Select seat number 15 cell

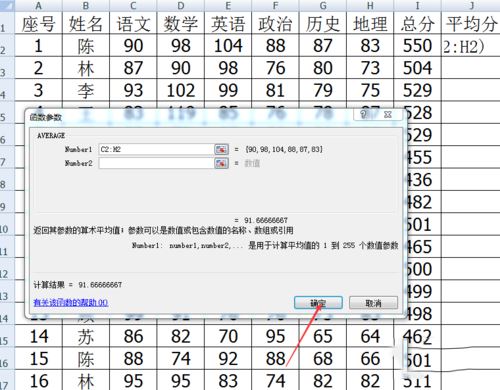[x=39, y=359]
